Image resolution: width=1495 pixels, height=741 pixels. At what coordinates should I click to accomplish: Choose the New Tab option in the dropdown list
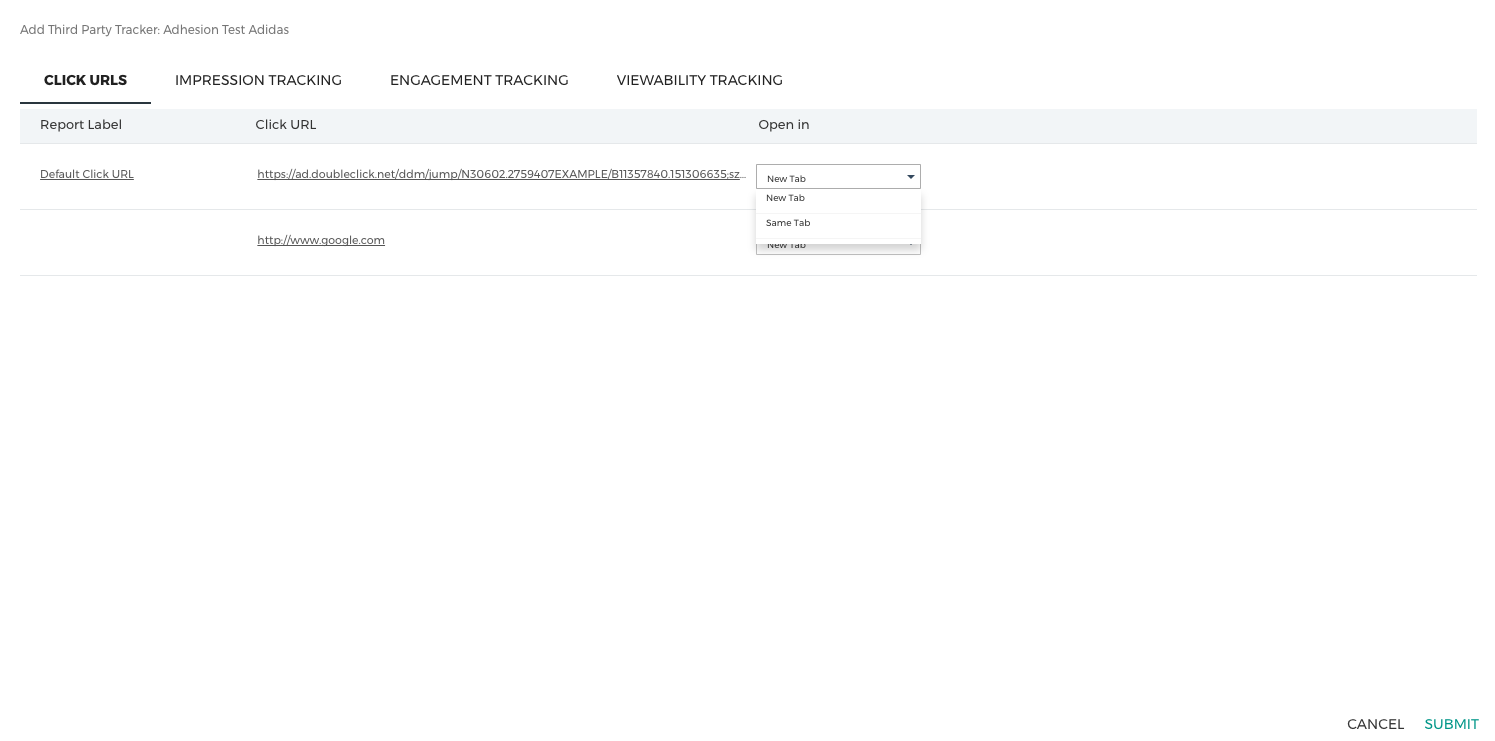click(838, 199)
